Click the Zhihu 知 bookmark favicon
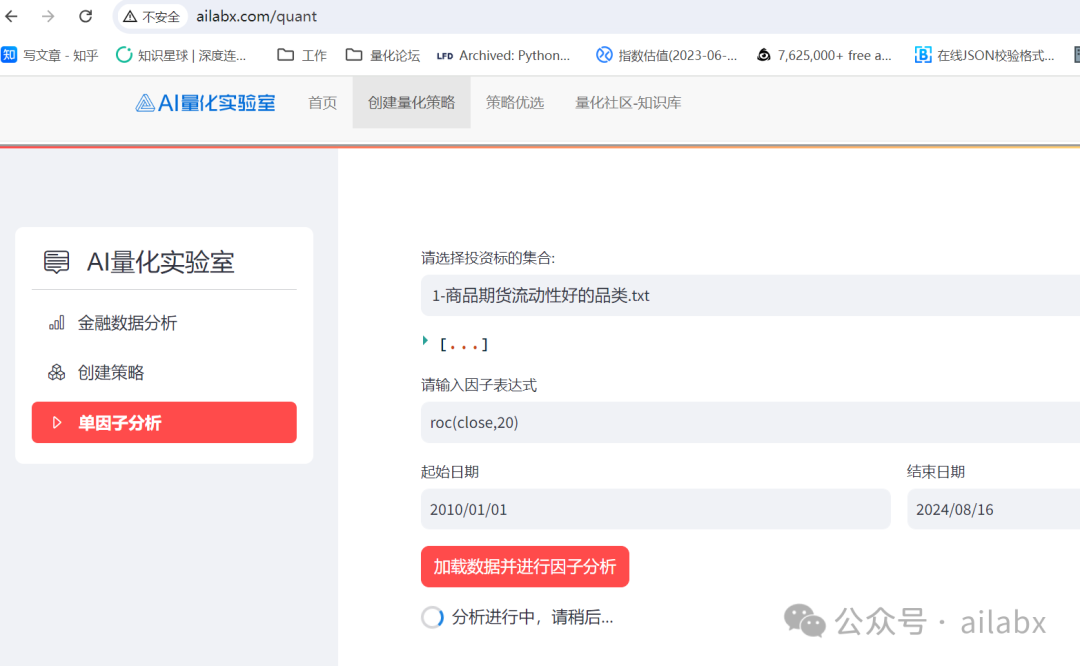1080x666 pixels. (x=11, y=55)
